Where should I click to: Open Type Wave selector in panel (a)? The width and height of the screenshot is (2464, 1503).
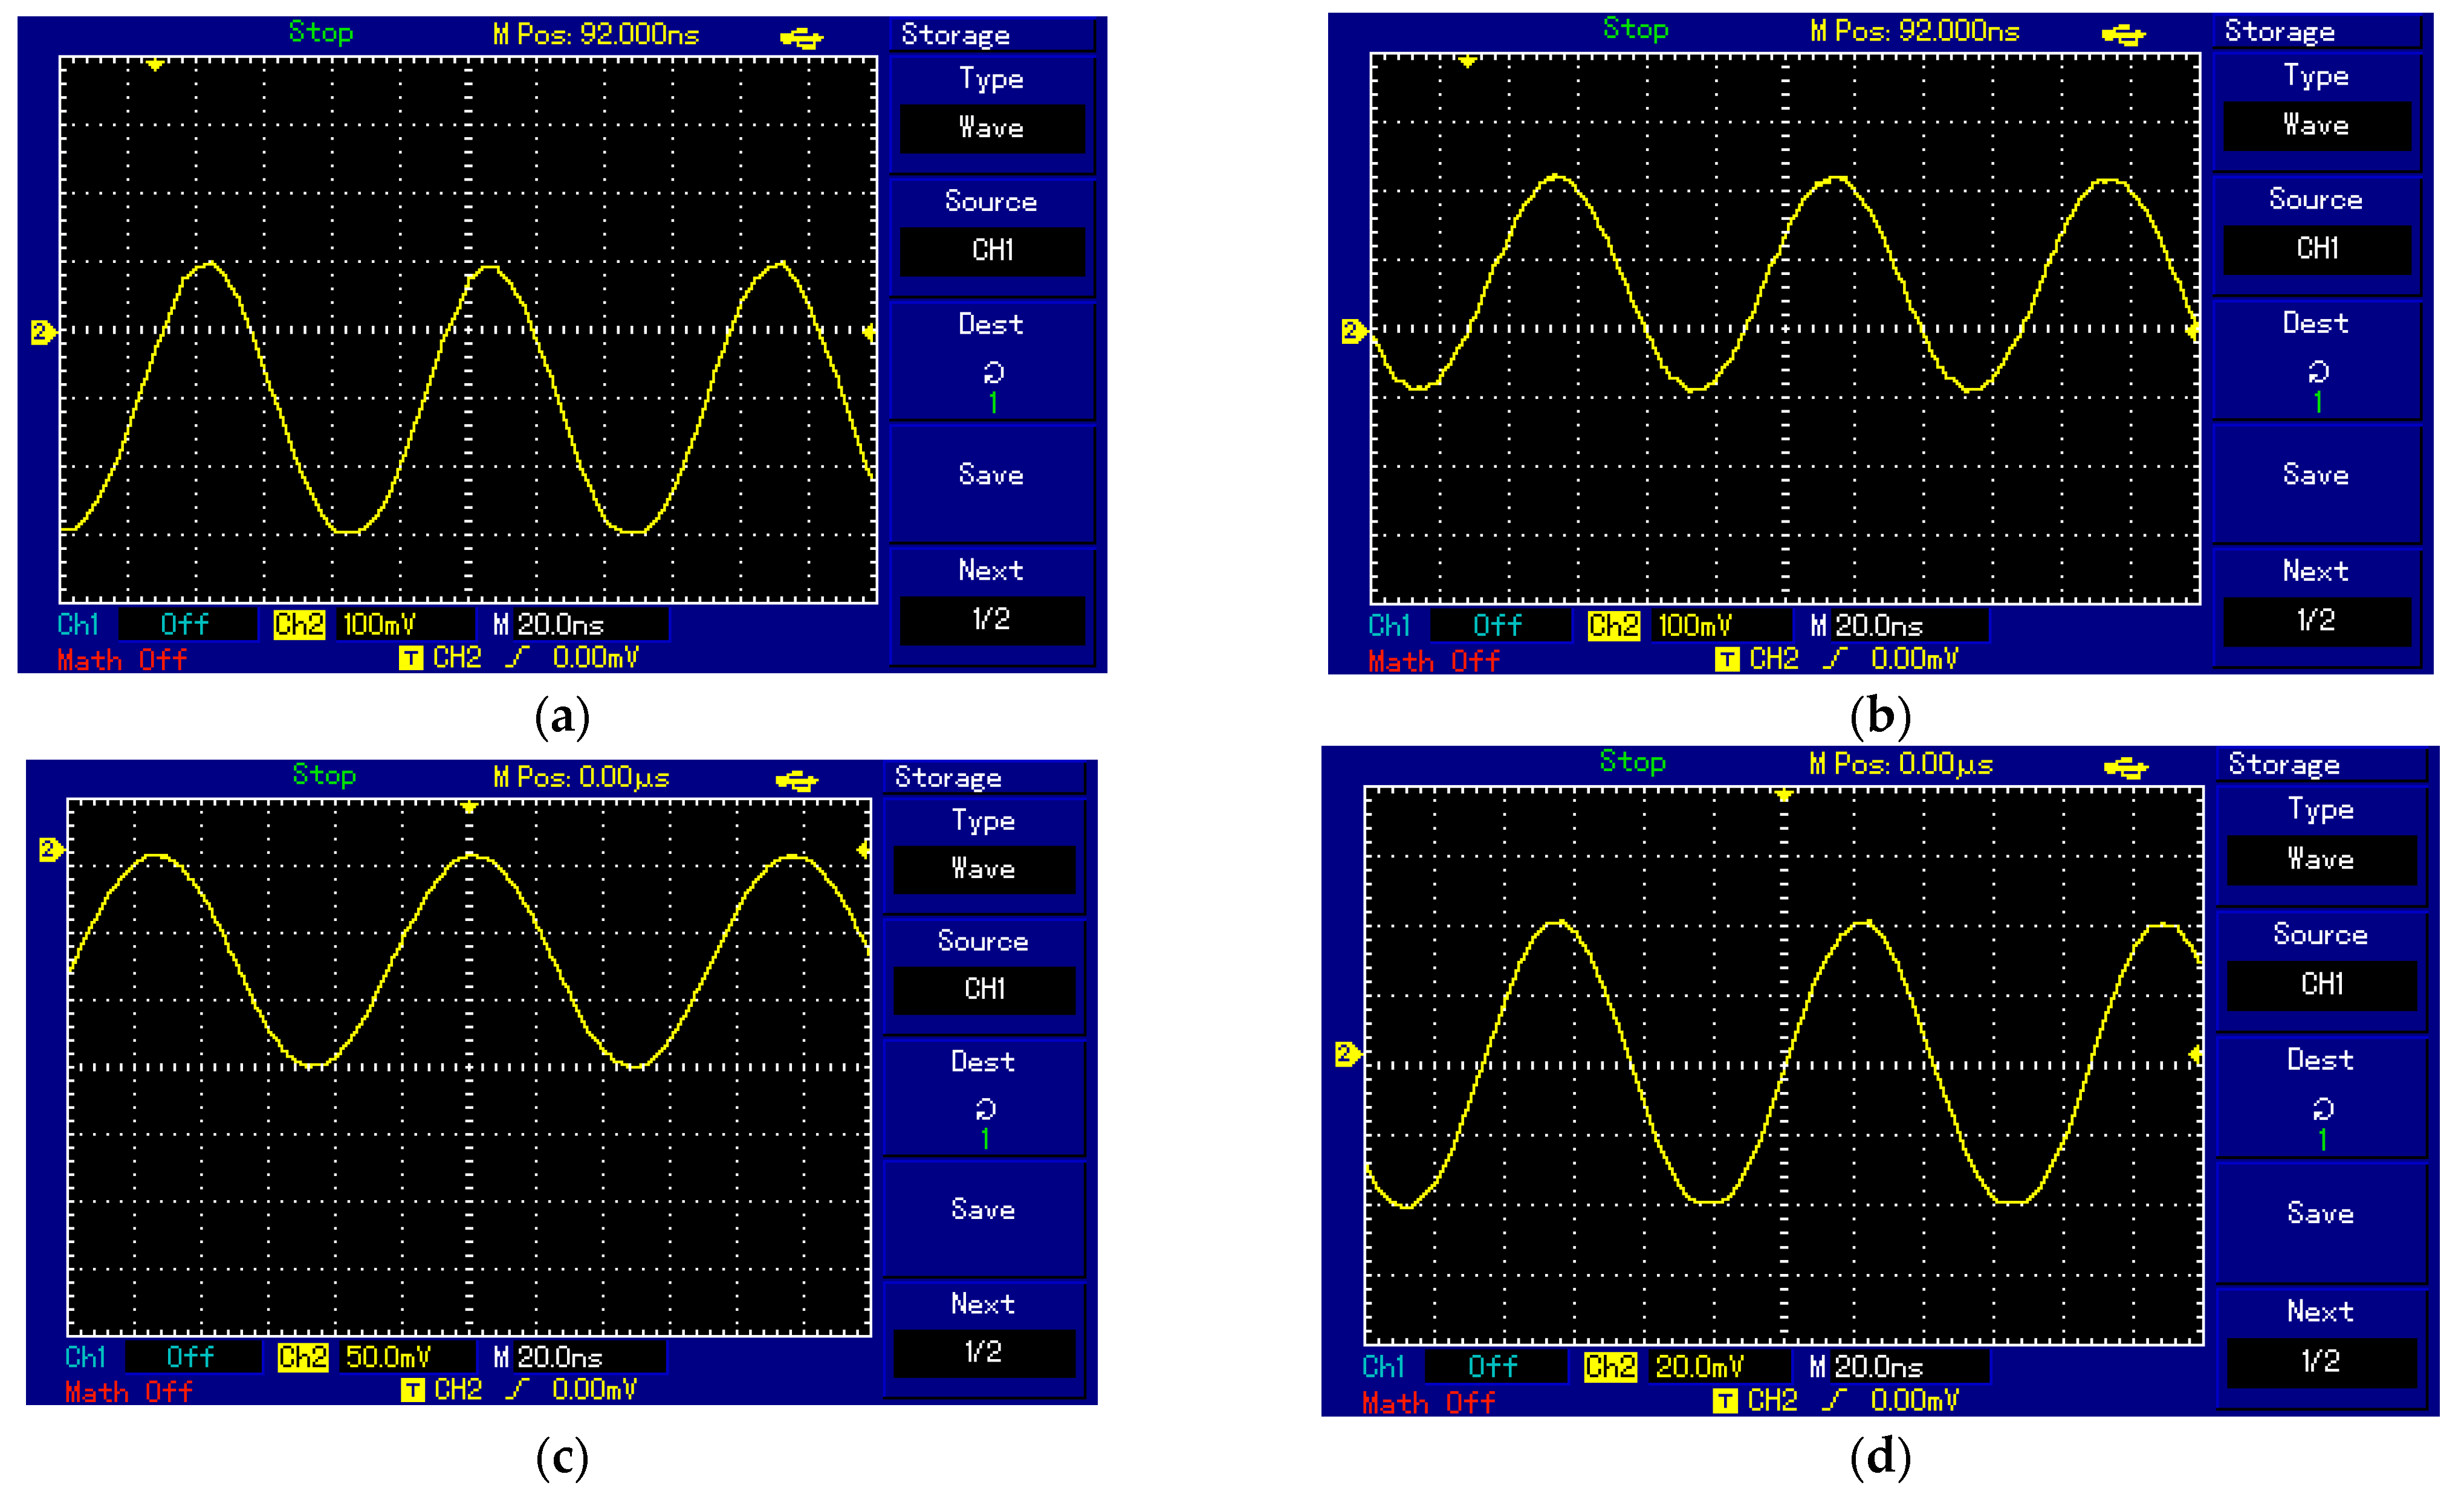(991, 128)
